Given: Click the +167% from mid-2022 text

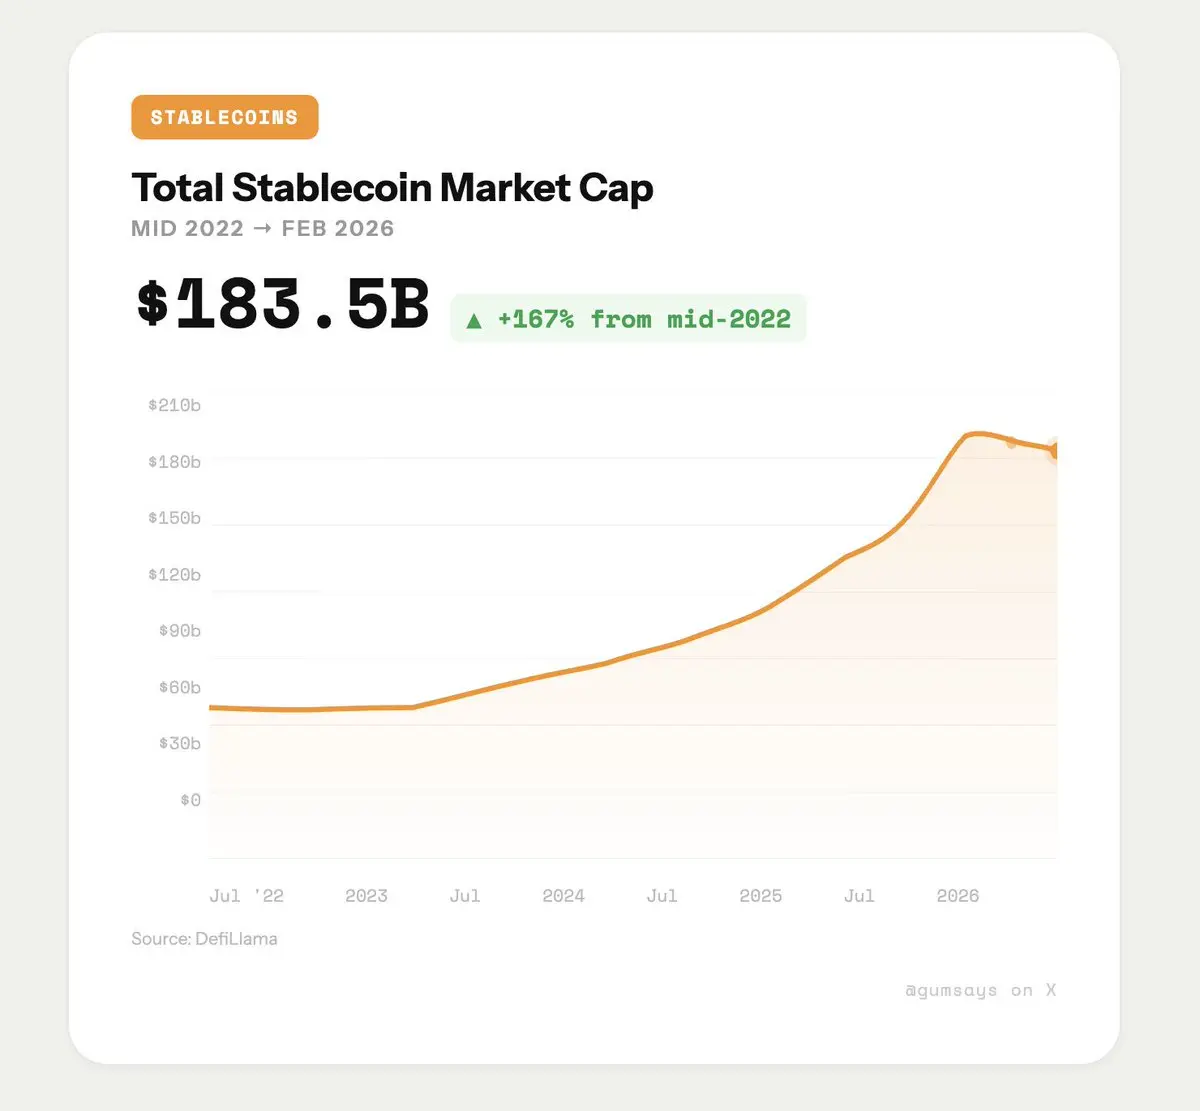Looking at the screenshot, I should point(643,319).
